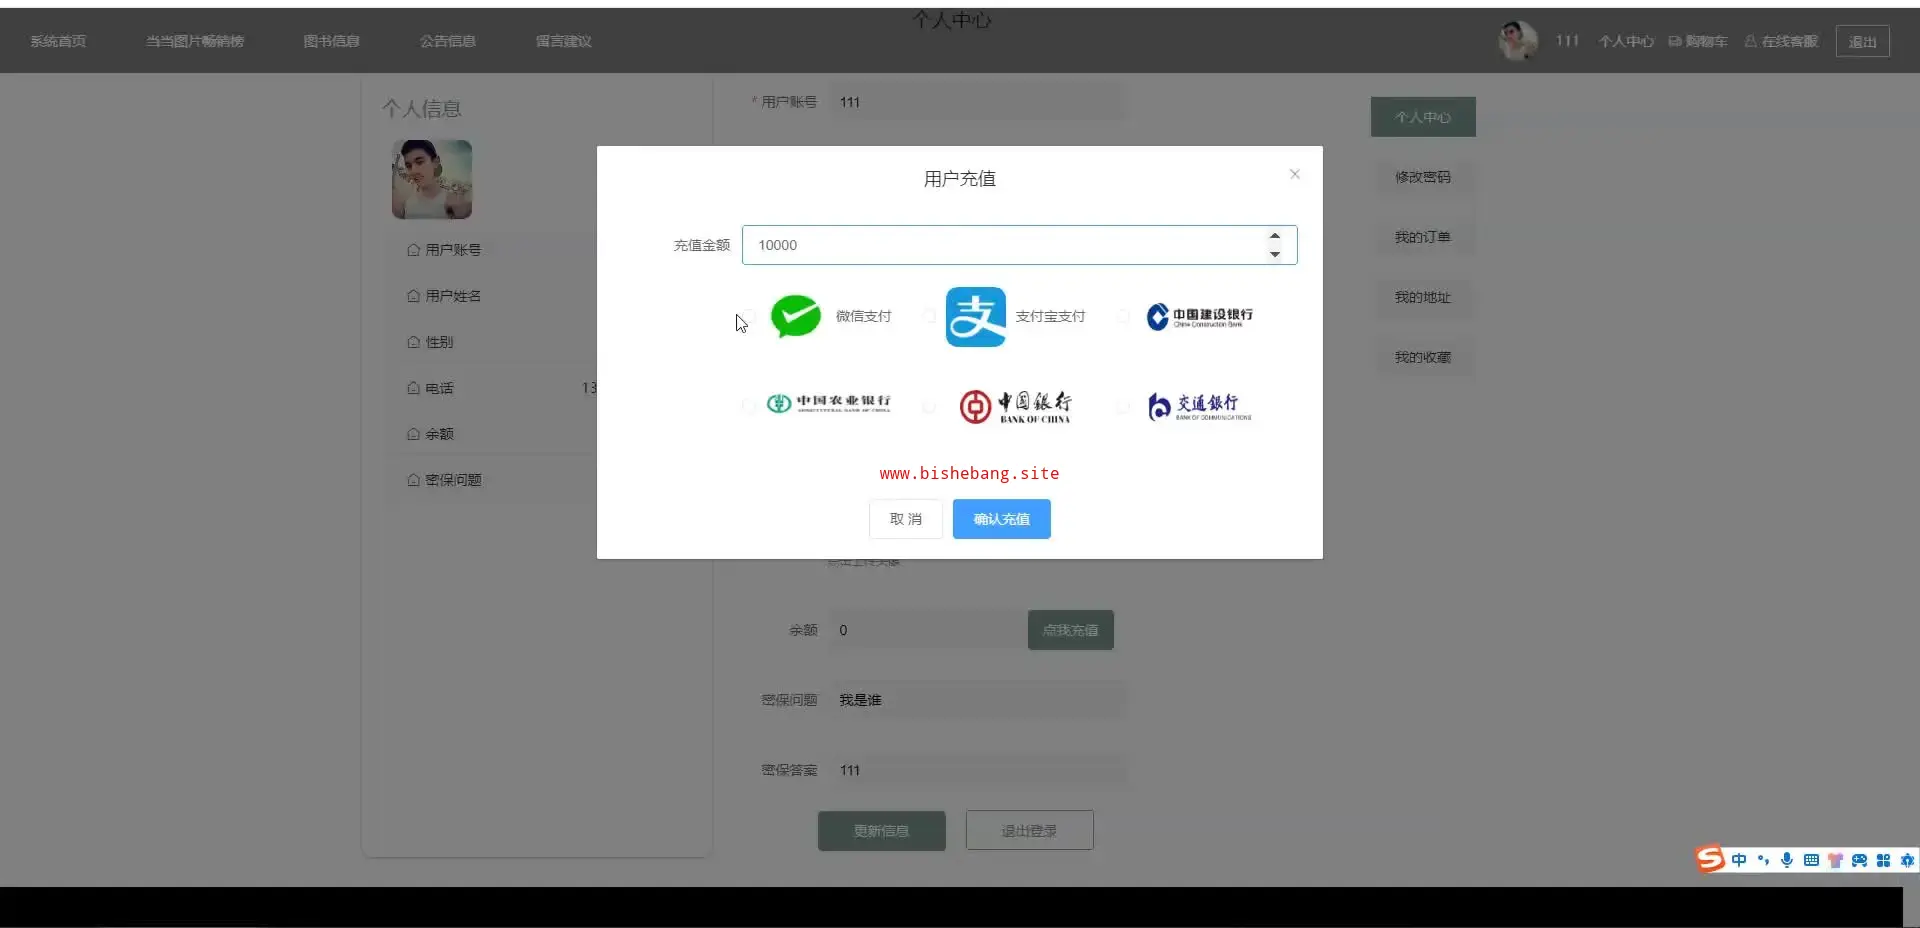Image resolution: width=1920 pixels, height=928 pixels.
Task: Click the Agricultural Bank of China logo
Action: (x=828, y=403)
